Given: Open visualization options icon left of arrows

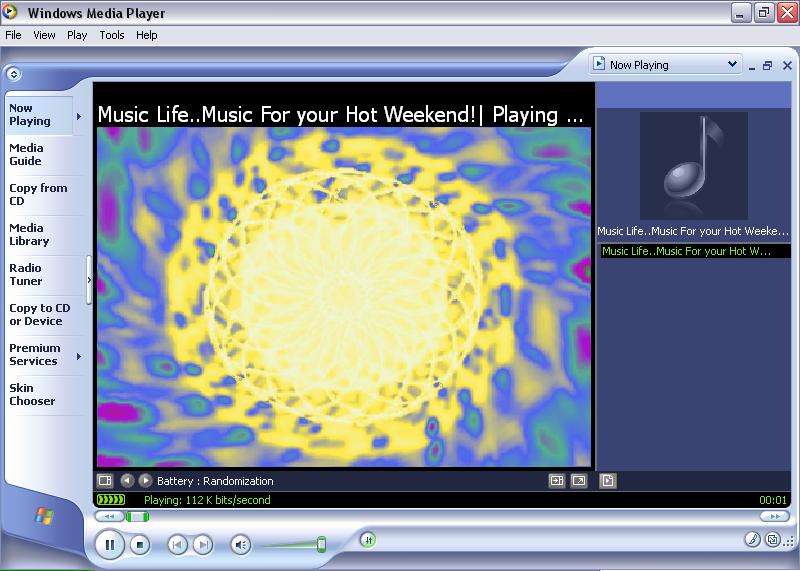Looking at the screenshot, I should tap(105, 481).
